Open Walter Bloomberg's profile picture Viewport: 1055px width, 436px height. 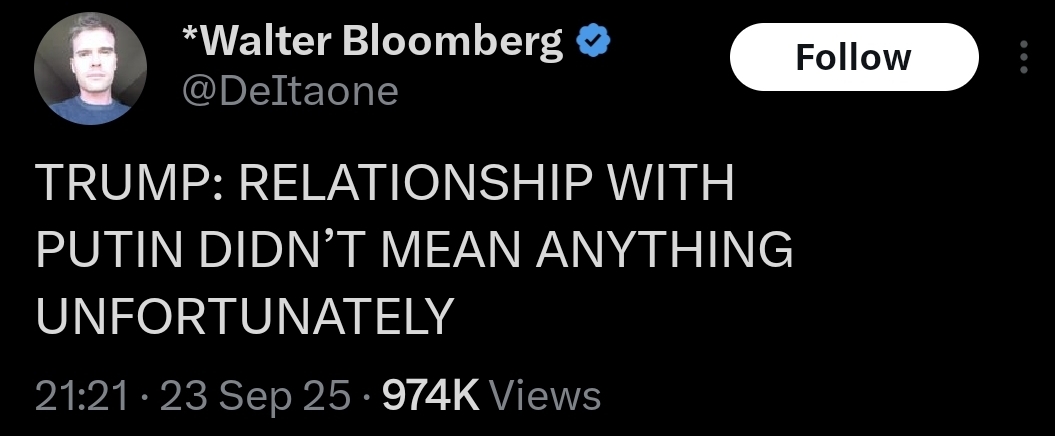click(90, 69)
